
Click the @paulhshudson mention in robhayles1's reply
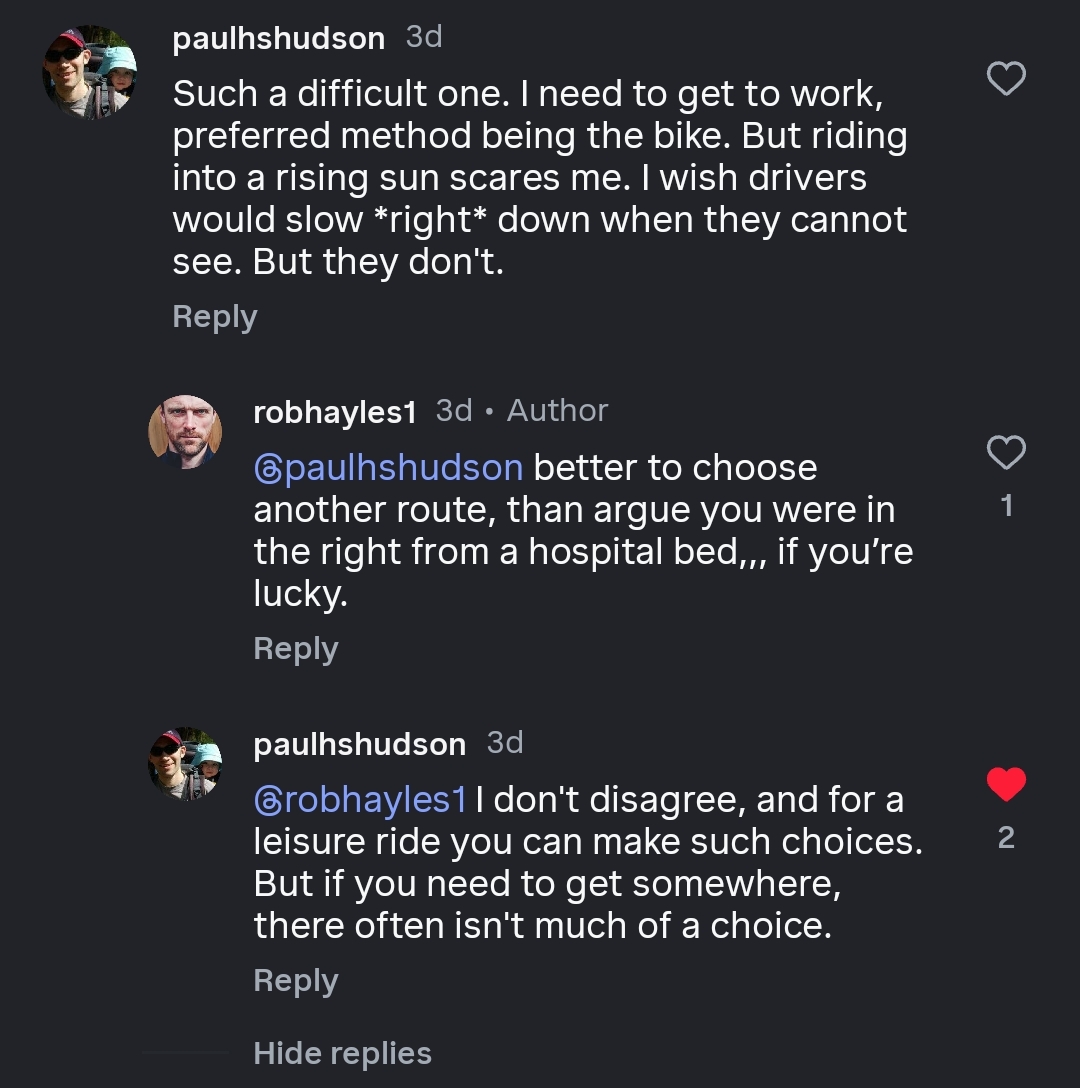388,468
